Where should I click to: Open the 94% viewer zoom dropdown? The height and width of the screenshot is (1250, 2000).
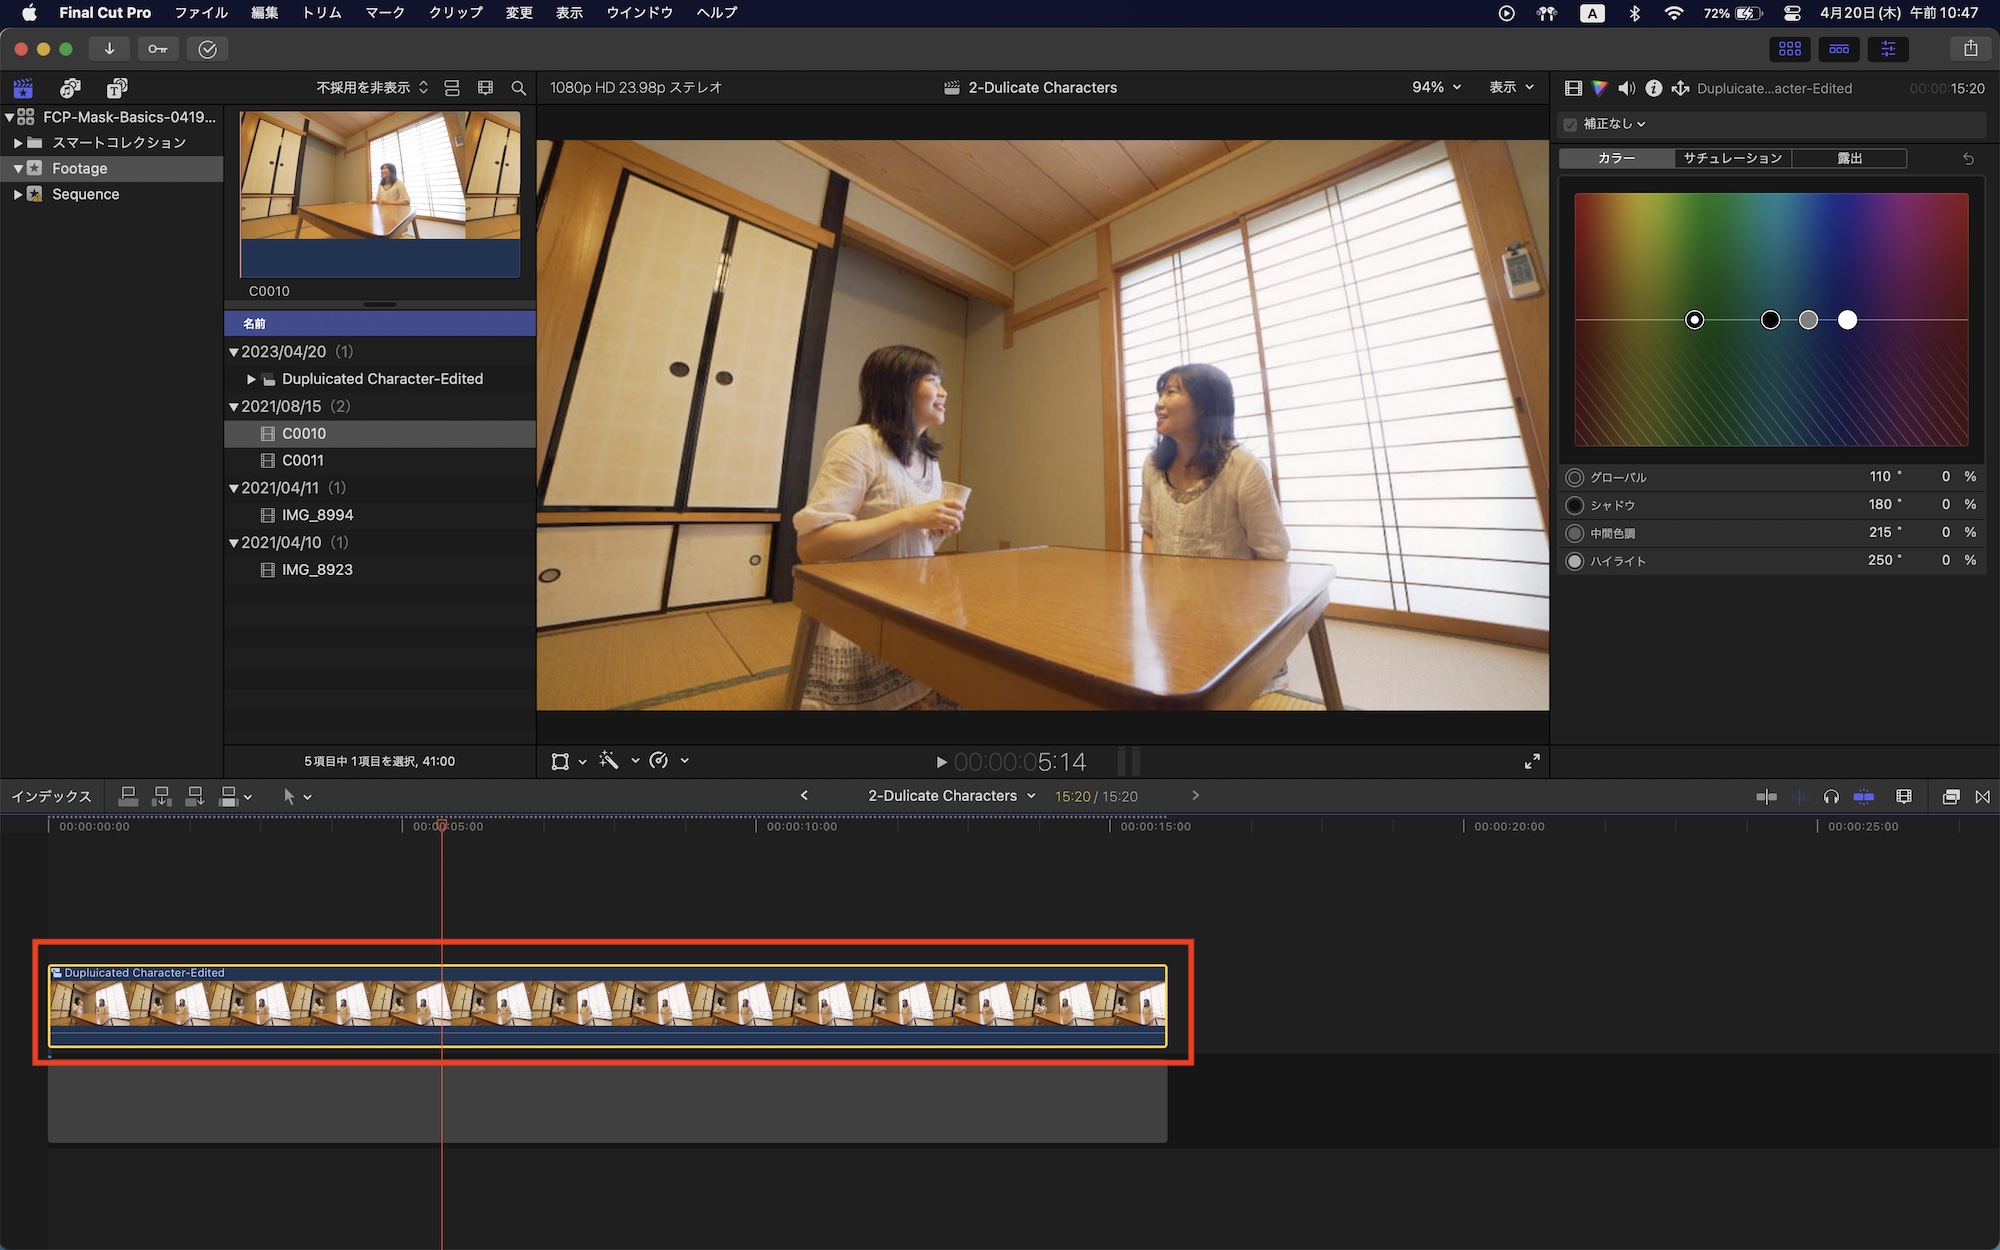coord(1436,88)
